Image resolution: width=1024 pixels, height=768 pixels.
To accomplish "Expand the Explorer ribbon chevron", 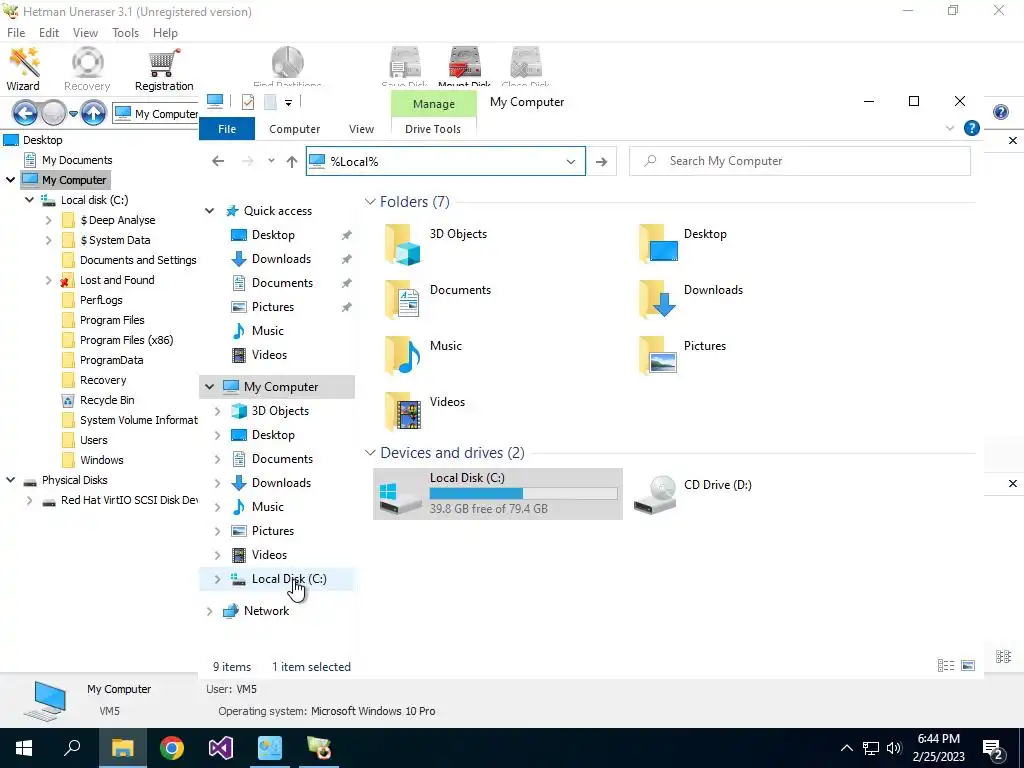I will [950, 128].
